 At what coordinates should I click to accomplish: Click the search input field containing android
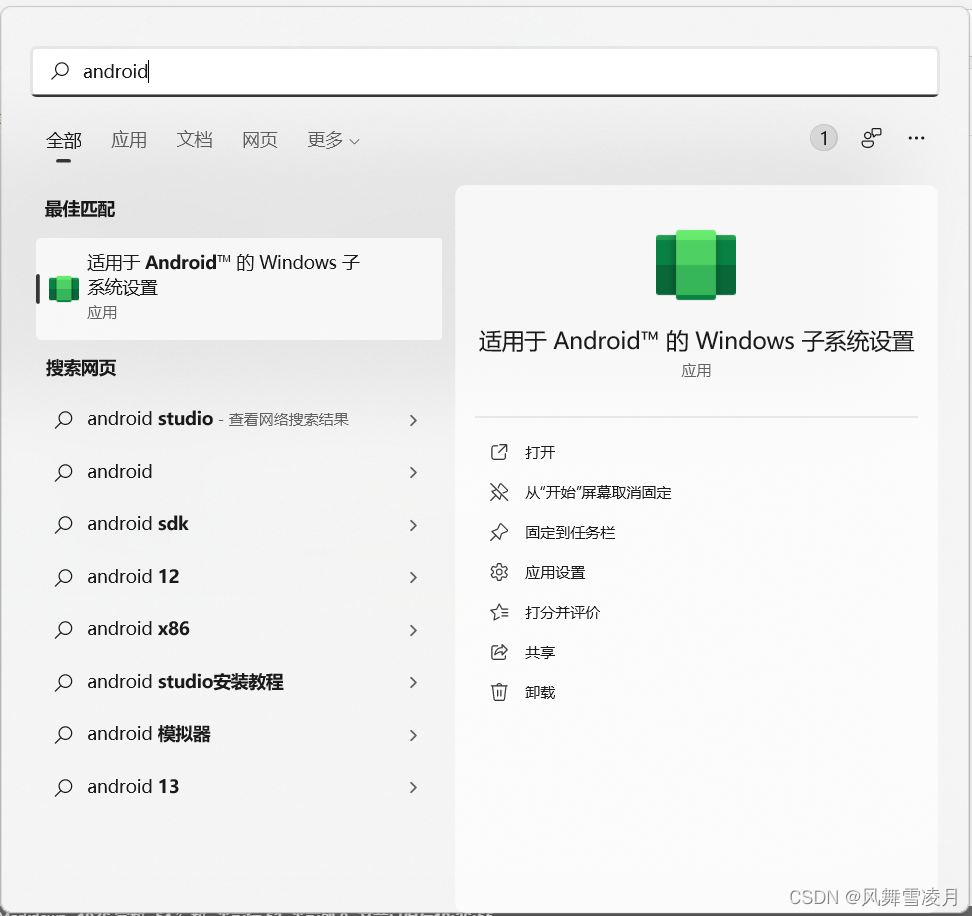coord(485,71)
